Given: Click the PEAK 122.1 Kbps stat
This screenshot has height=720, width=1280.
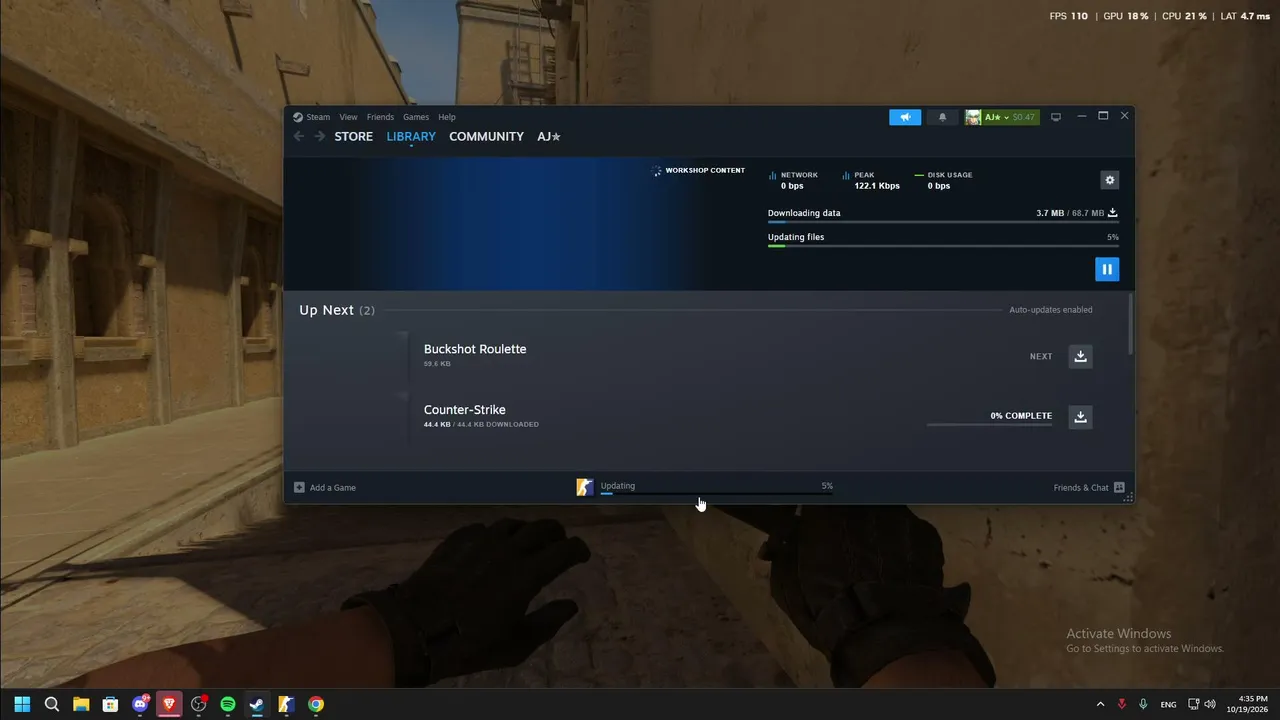Looking at the screenshot, I should [871, 180].
